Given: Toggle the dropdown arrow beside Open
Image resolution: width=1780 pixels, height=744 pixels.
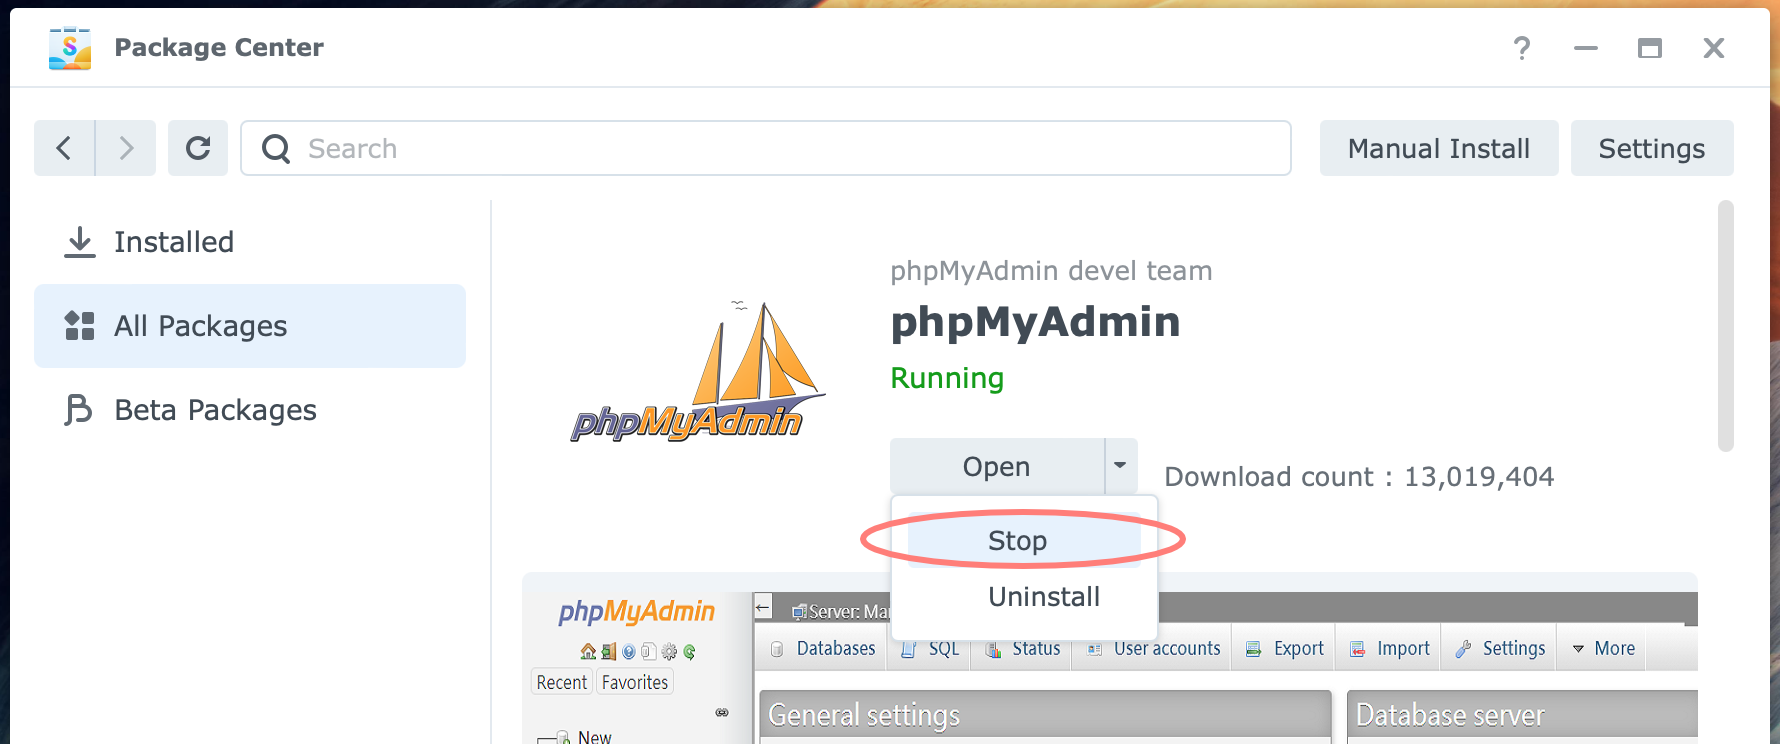Looking at the screenshot, I should (1121, 466).
